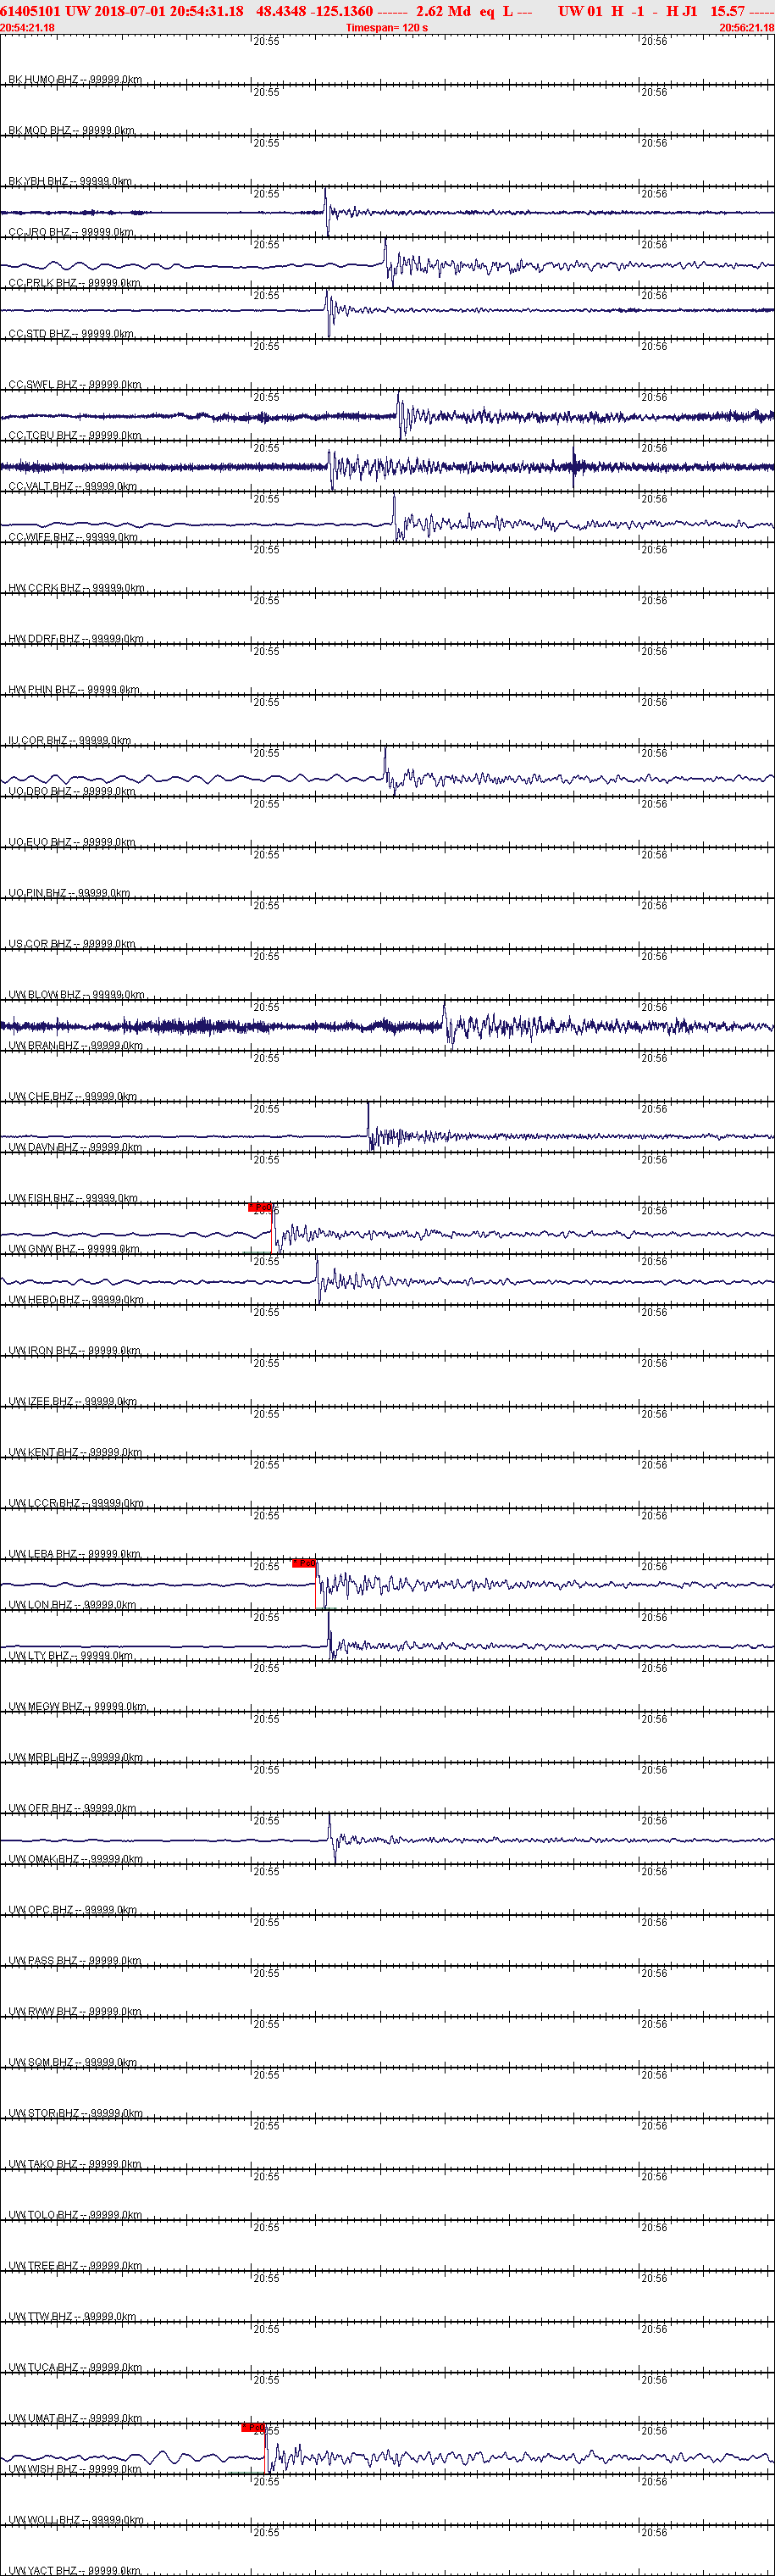Select the UW.DAVN.BHZ station label

(x=75, y=1147)
